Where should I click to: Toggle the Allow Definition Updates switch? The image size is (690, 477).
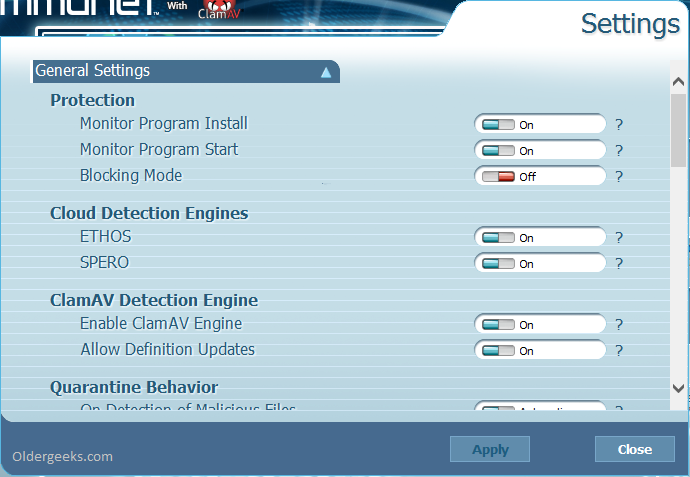point(498,351)
